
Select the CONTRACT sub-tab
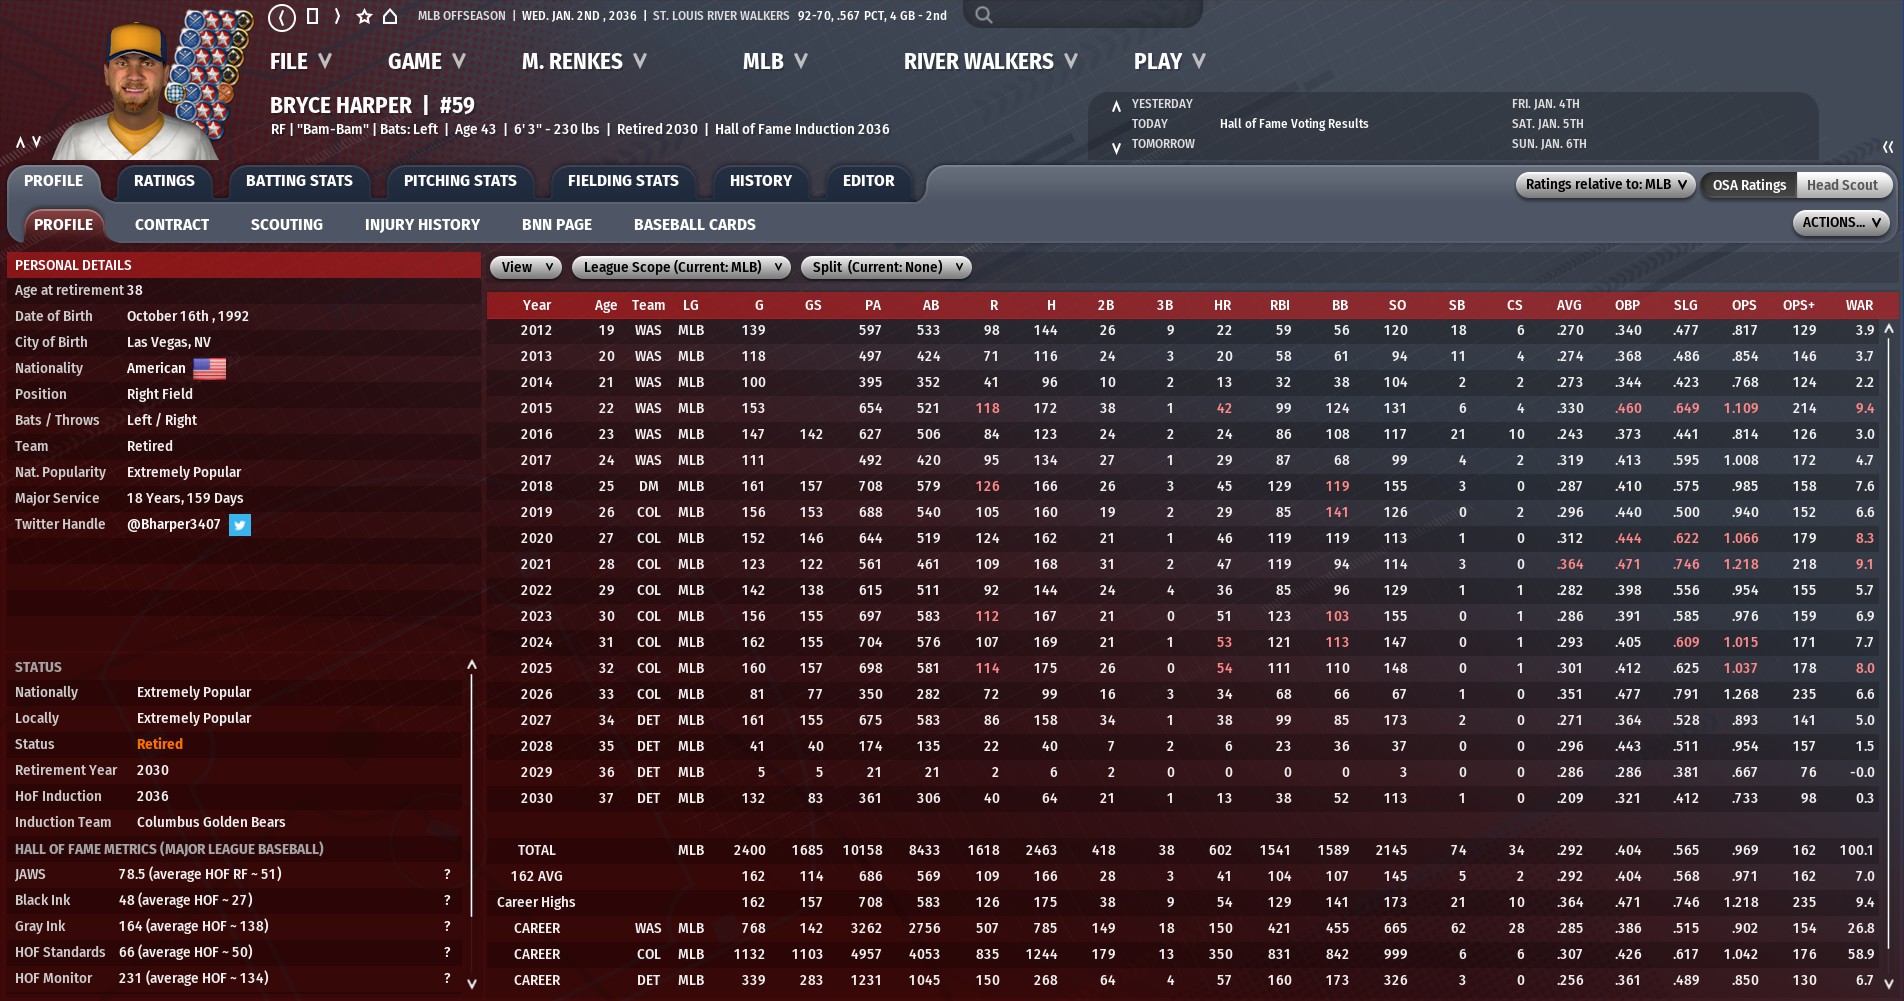172,225
